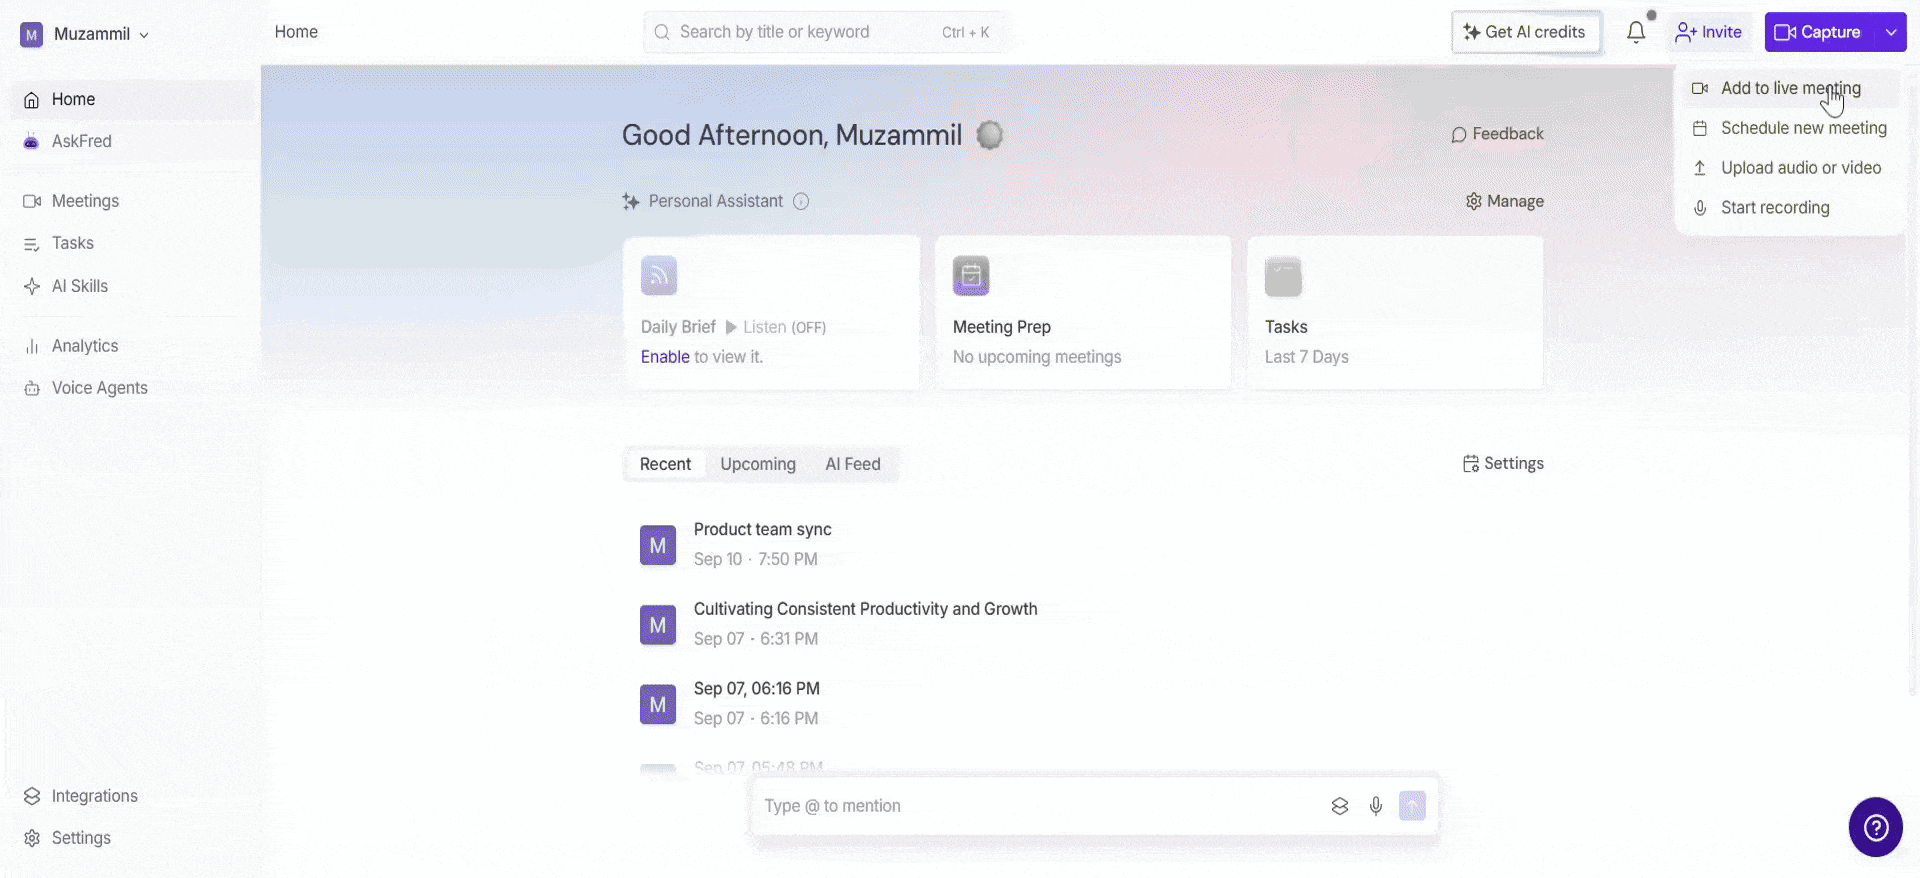Open Integrations in the sidebar

click(132, 796)
